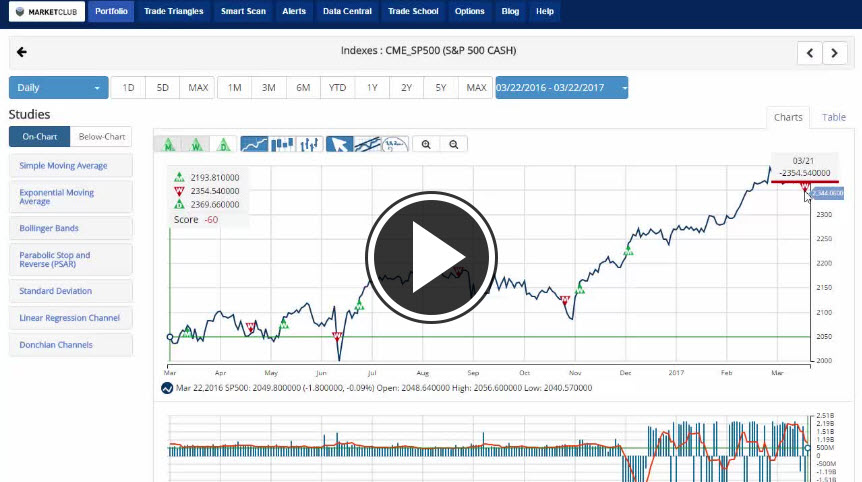Click the back arrow icon
862x482 pixels.
pos(21,52)
